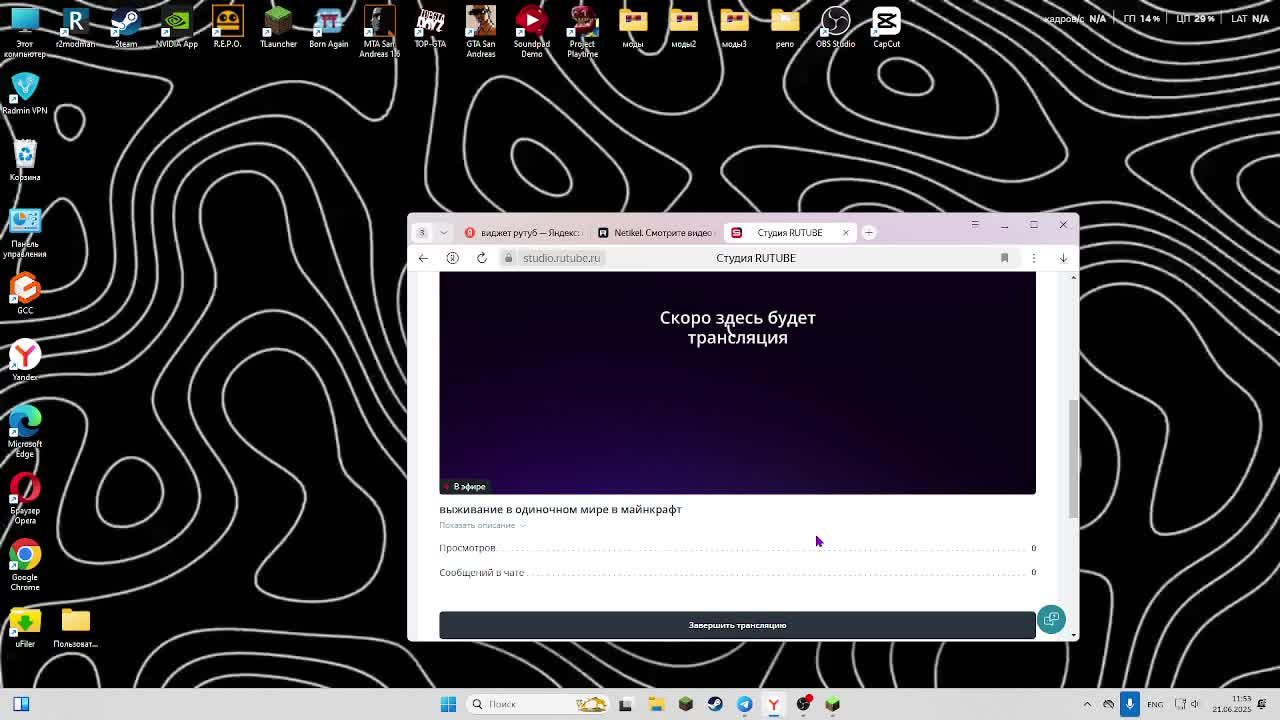Select MTA San Andreas shortcut

379,32
